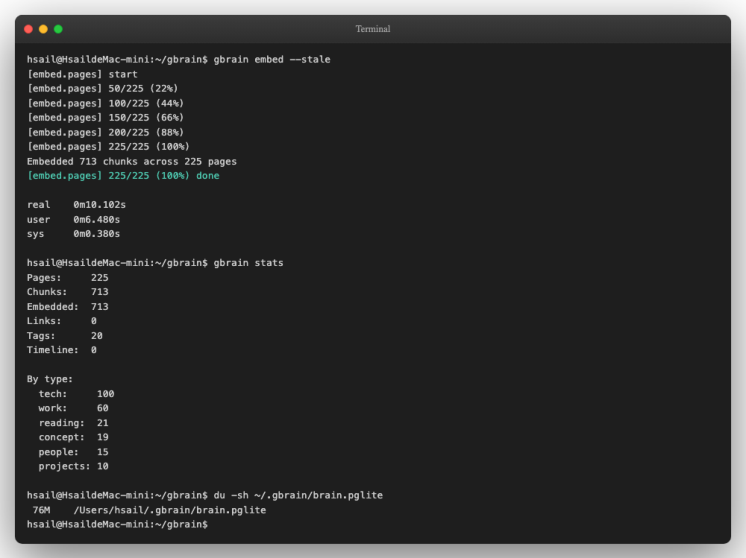
Task: Click the '76M' file size value
Action: click(41, 510)
